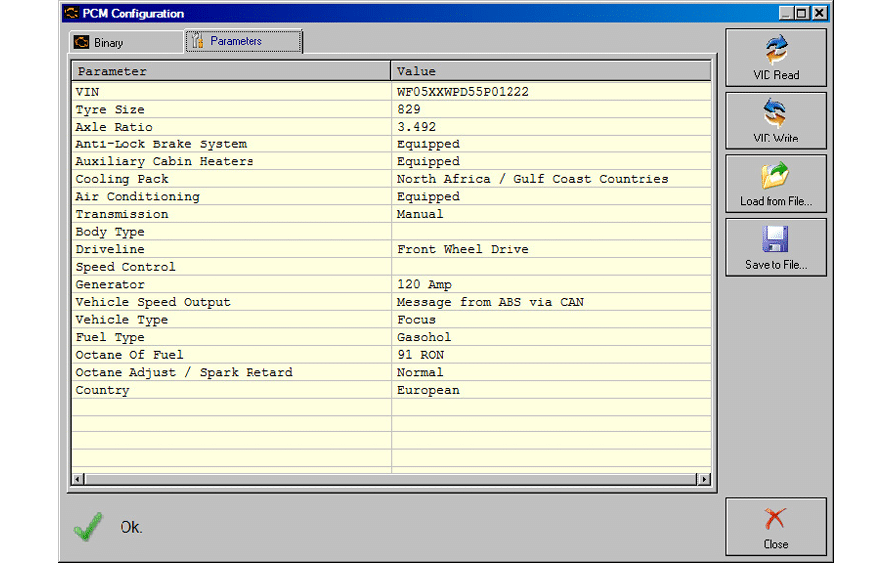Click the Save to File floppy icon

click(776, 240)
